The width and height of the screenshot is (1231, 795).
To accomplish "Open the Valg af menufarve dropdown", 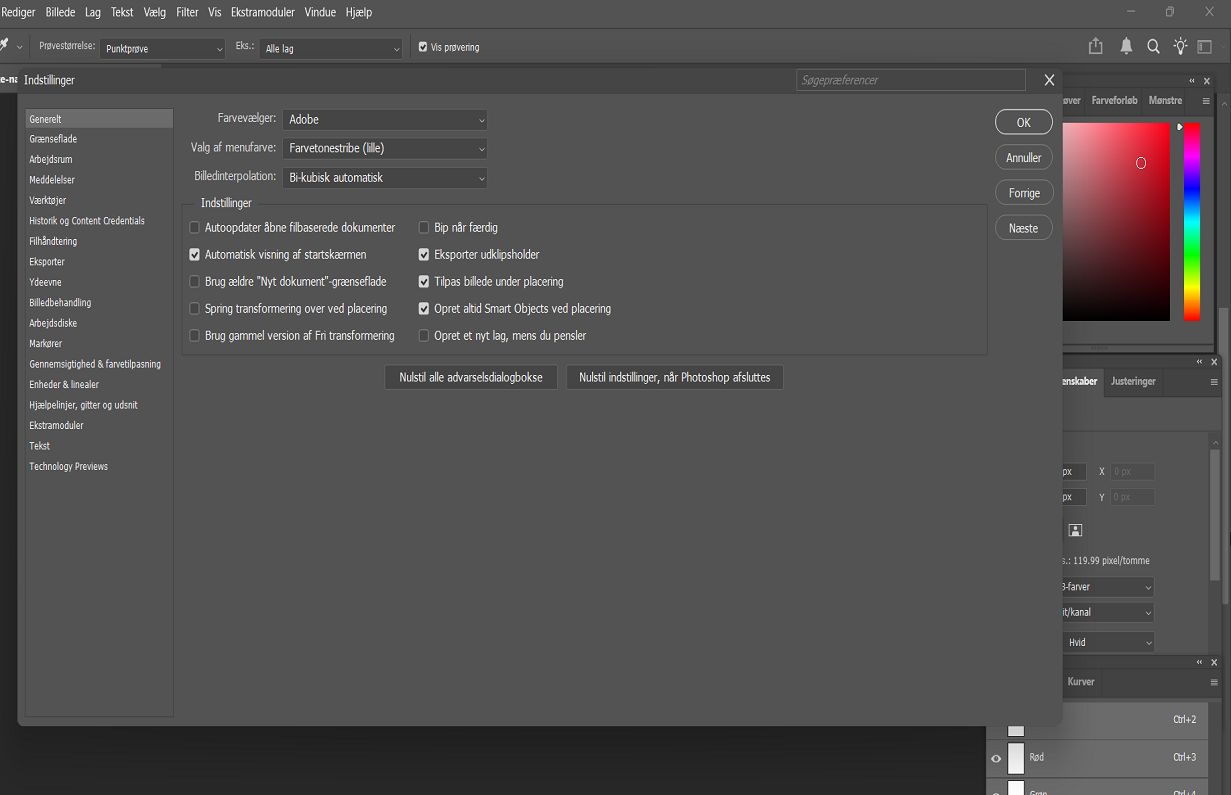I will (x=385, y=148).
